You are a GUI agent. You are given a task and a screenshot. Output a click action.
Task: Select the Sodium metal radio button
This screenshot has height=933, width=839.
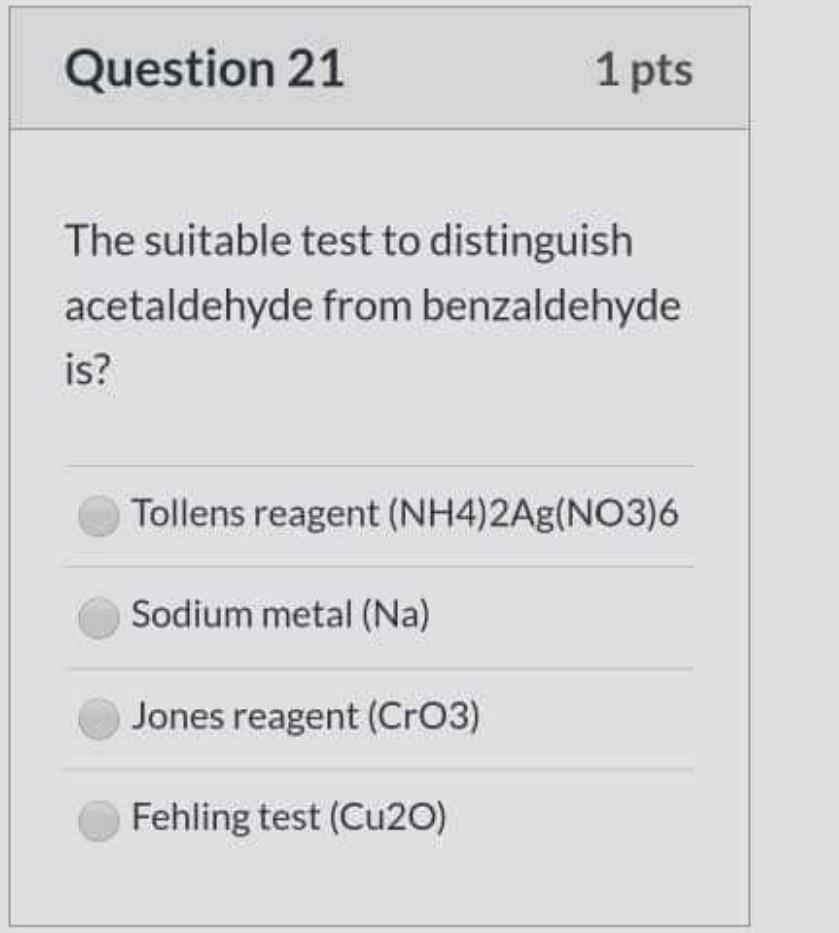click(99, 618)
